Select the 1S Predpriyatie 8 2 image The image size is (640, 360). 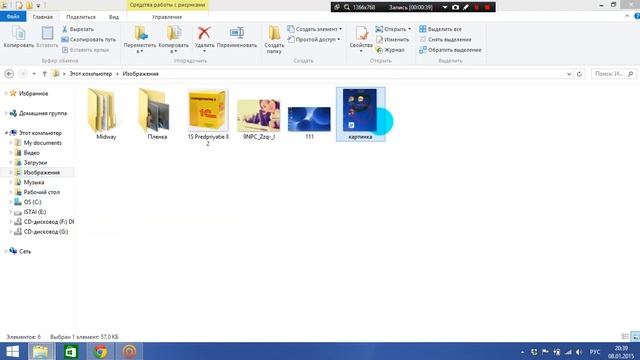pos(208,118)
